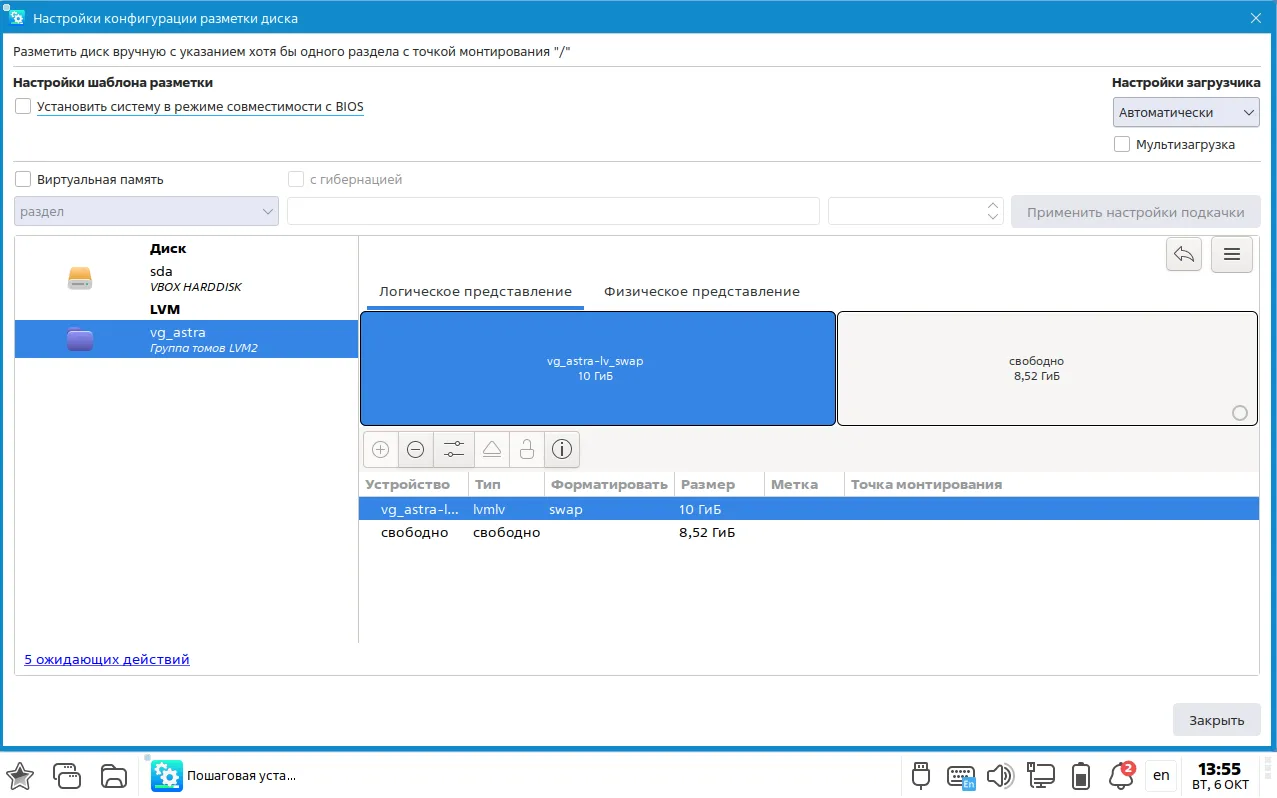1277x798 pixels.
Task: Click the remove partition (minus) icon
Action: [x=415, y=450]
